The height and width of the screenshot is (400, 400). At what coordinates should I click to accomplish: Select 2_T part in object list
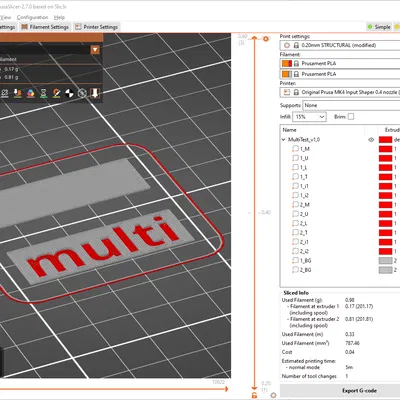tap(304, 233)
